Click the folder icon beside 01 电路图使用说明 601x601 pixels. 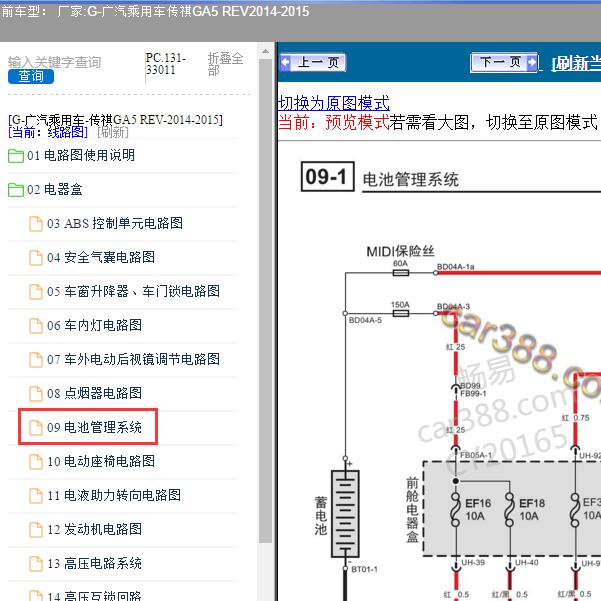16,156
